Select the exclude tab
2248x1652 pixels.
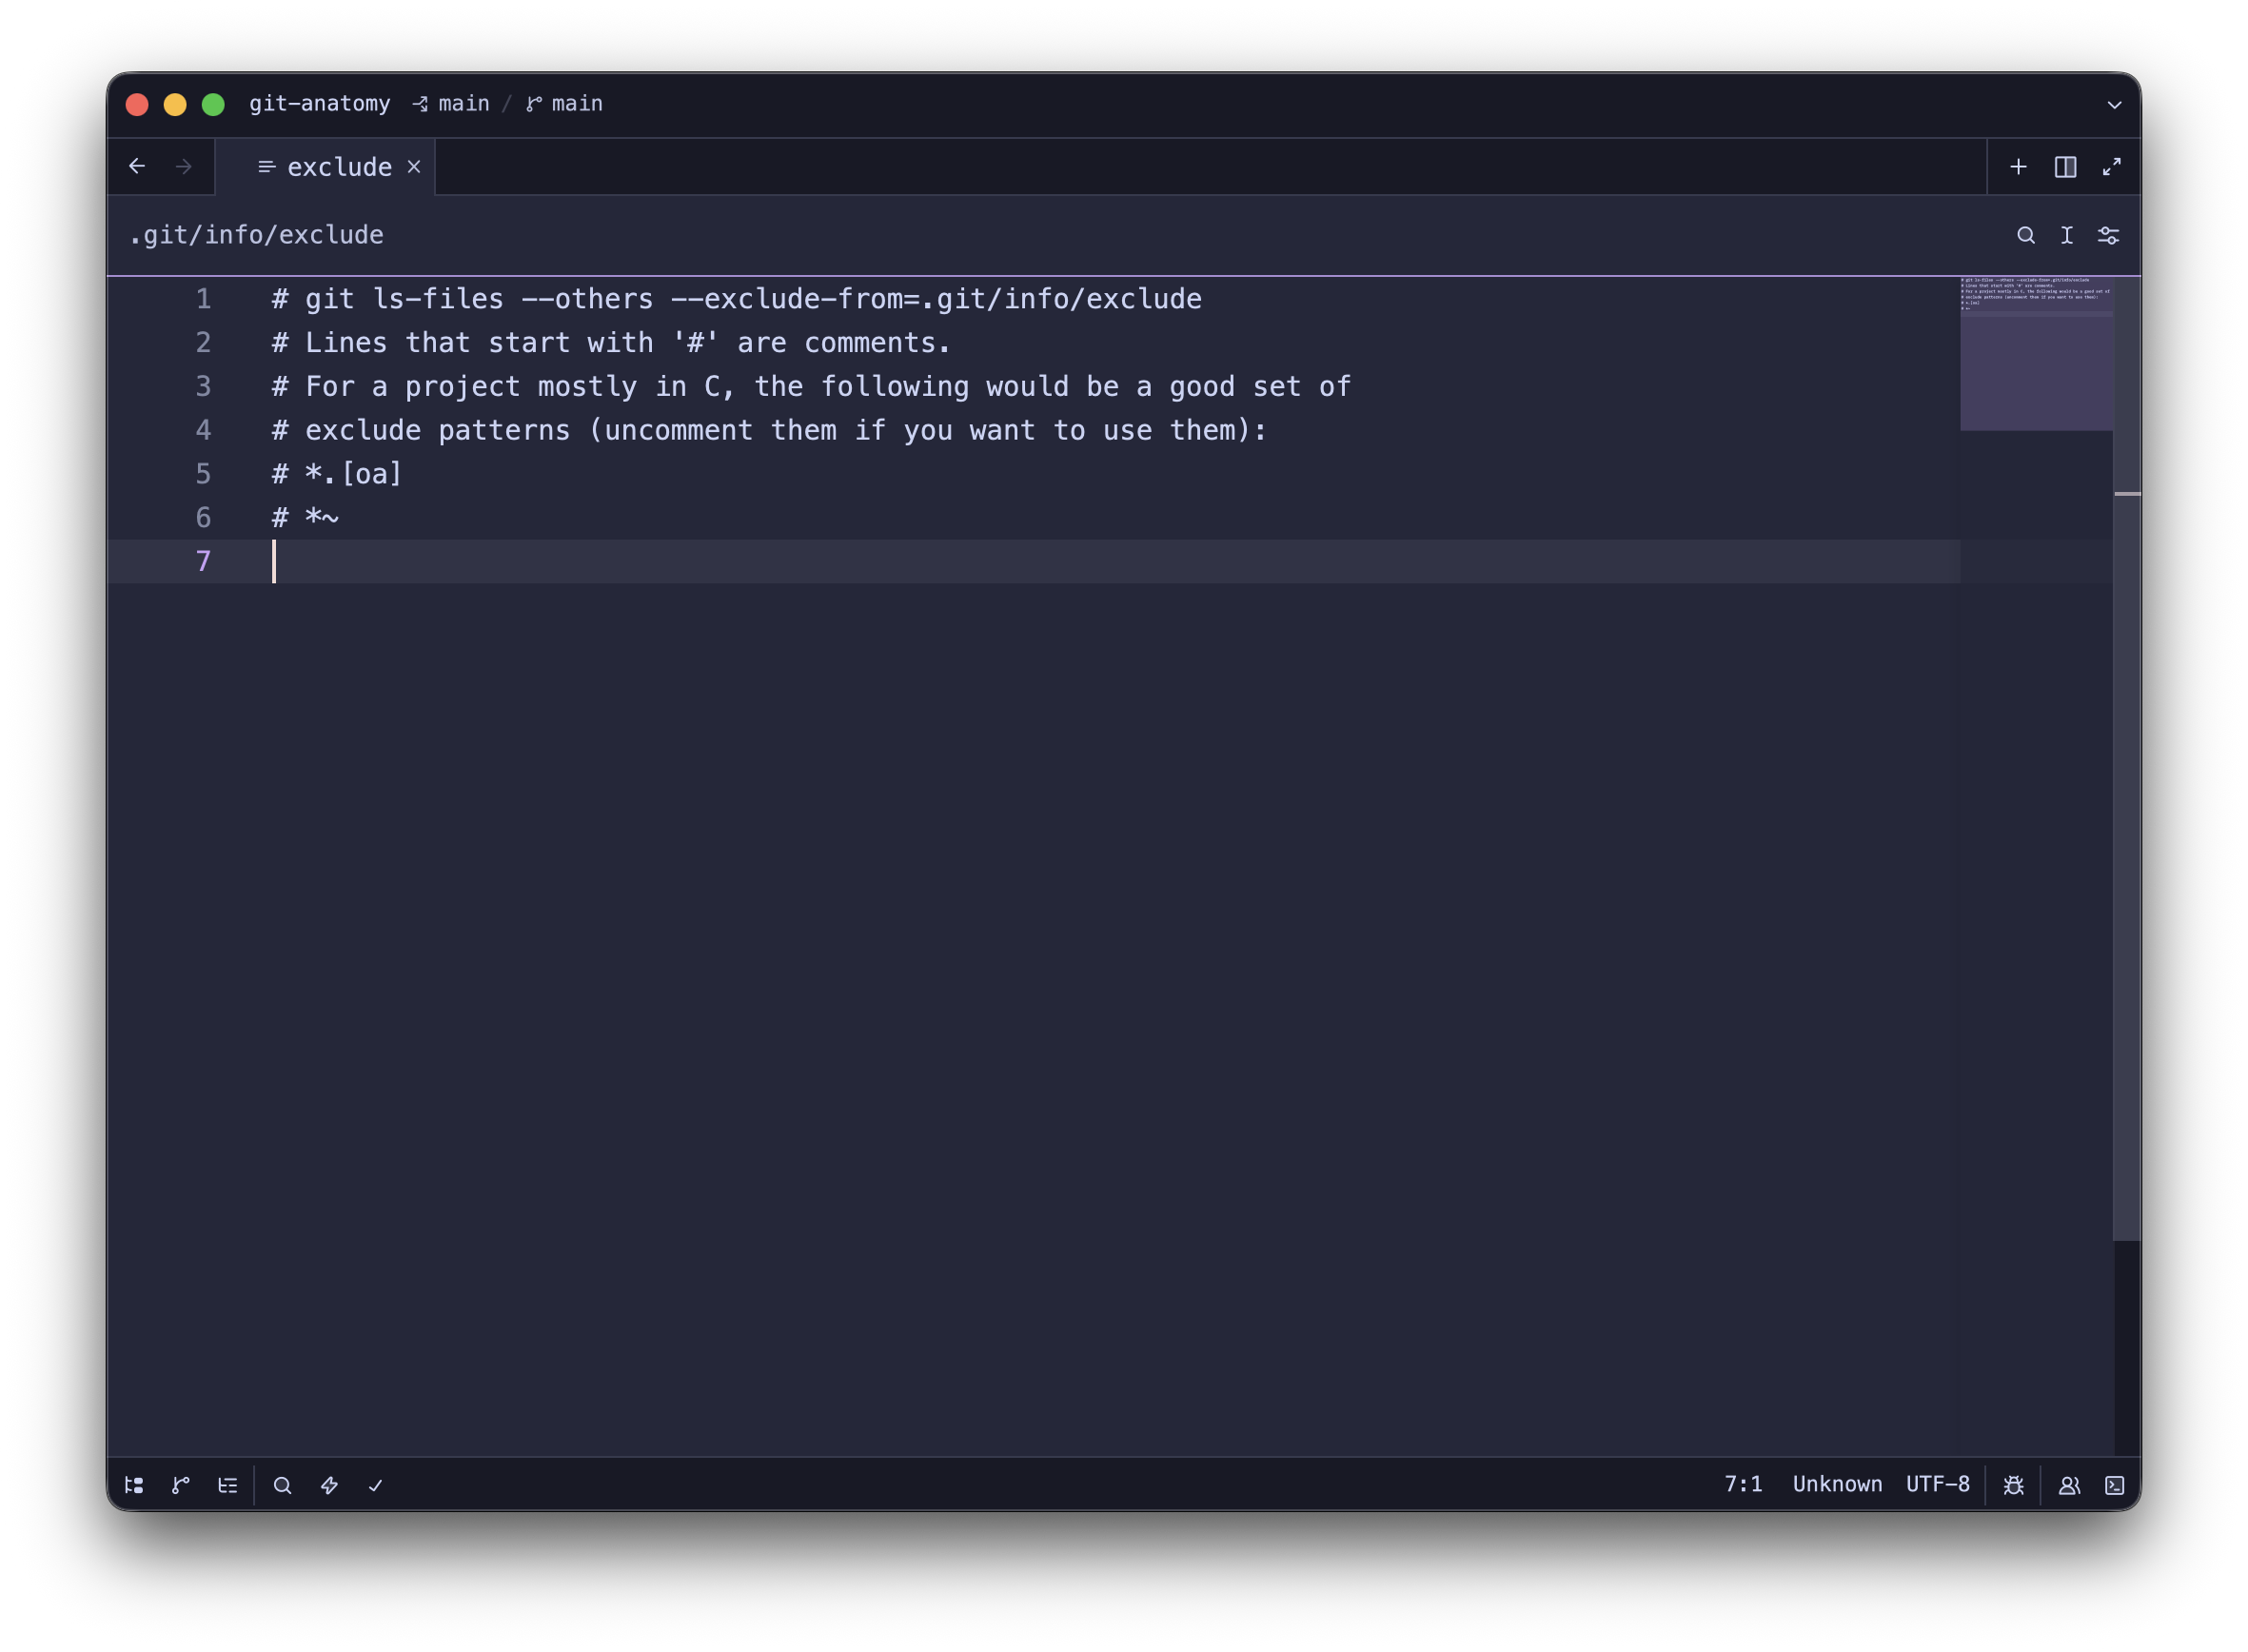(x=338, y=167)
